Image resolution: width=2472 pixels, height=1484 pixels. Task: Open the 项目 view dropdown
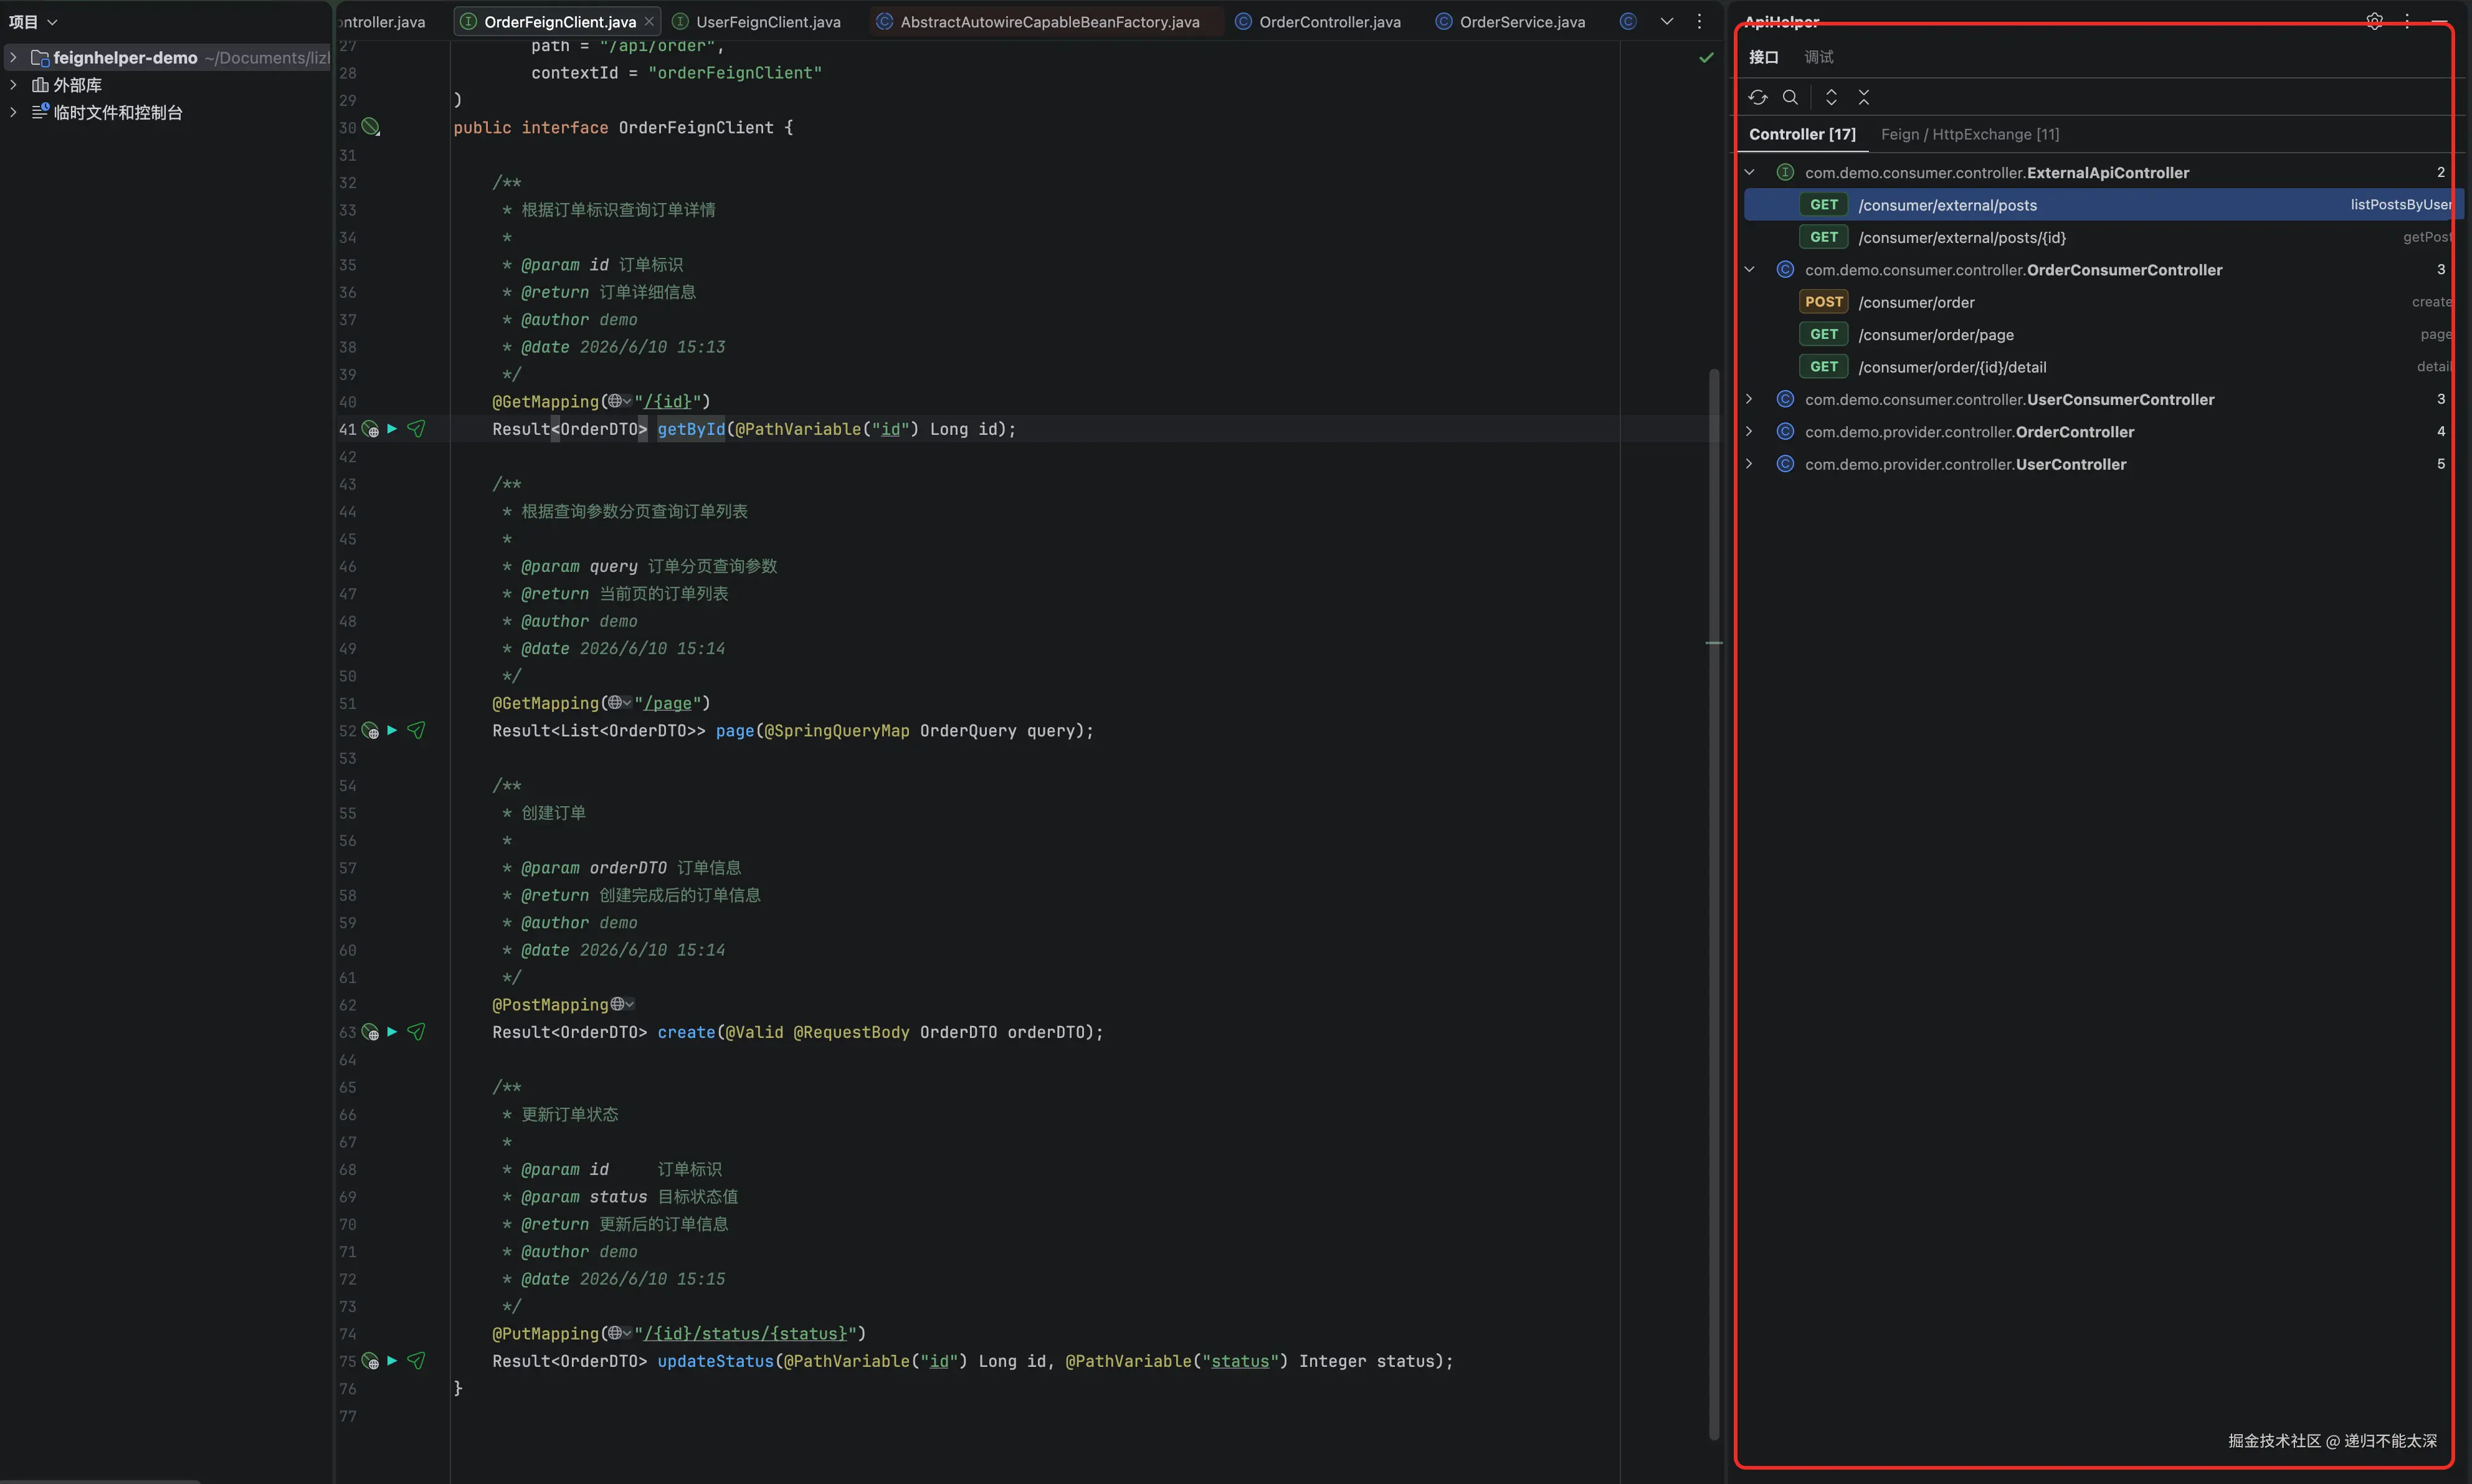[33, 21]
